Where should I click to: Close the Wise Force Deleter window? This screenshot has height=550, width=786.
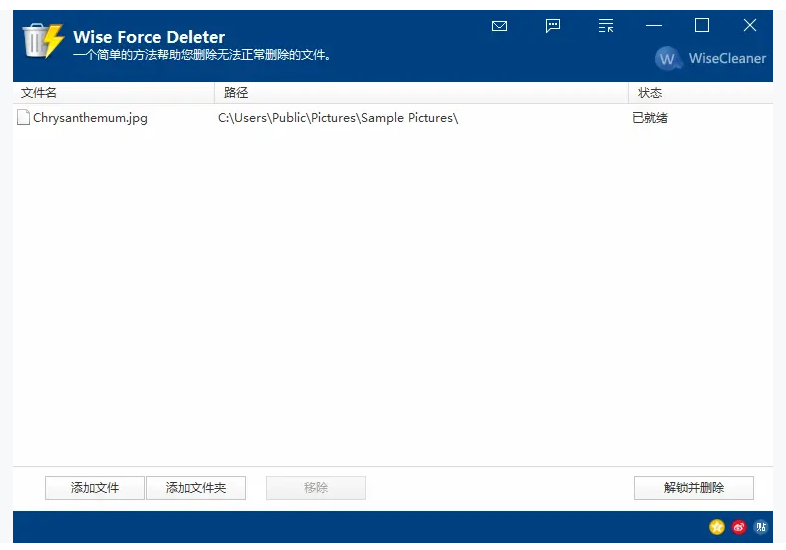[x=750, y=25]
